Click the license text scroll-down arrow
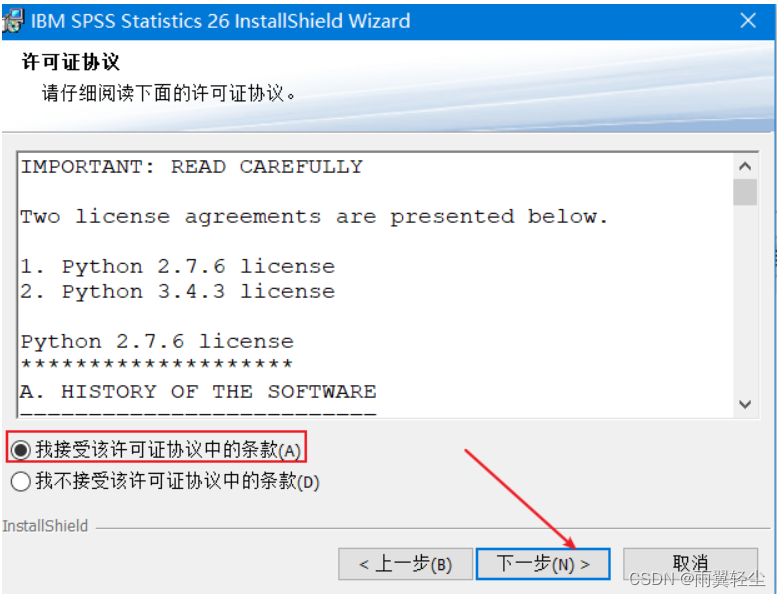 (x=745, y=404)
